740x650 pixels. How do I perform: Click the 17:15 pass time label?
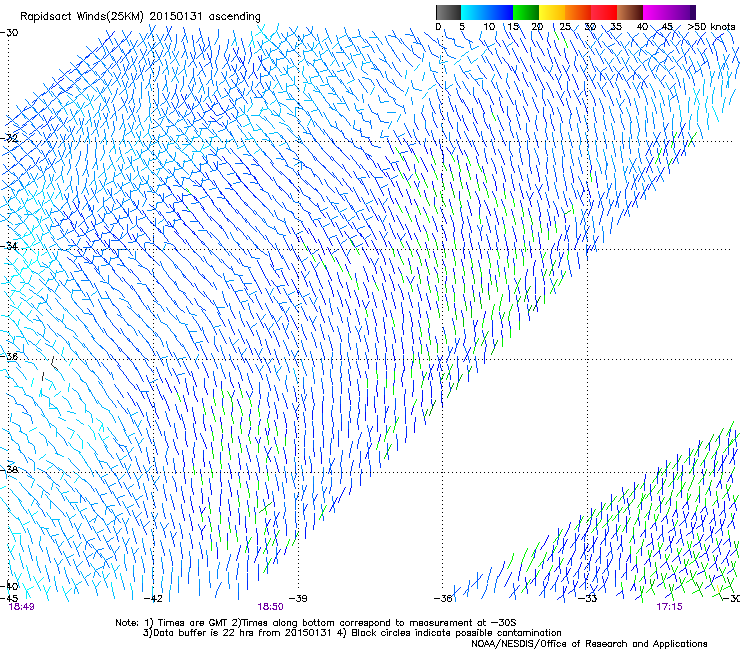click(x=669, y=607)
